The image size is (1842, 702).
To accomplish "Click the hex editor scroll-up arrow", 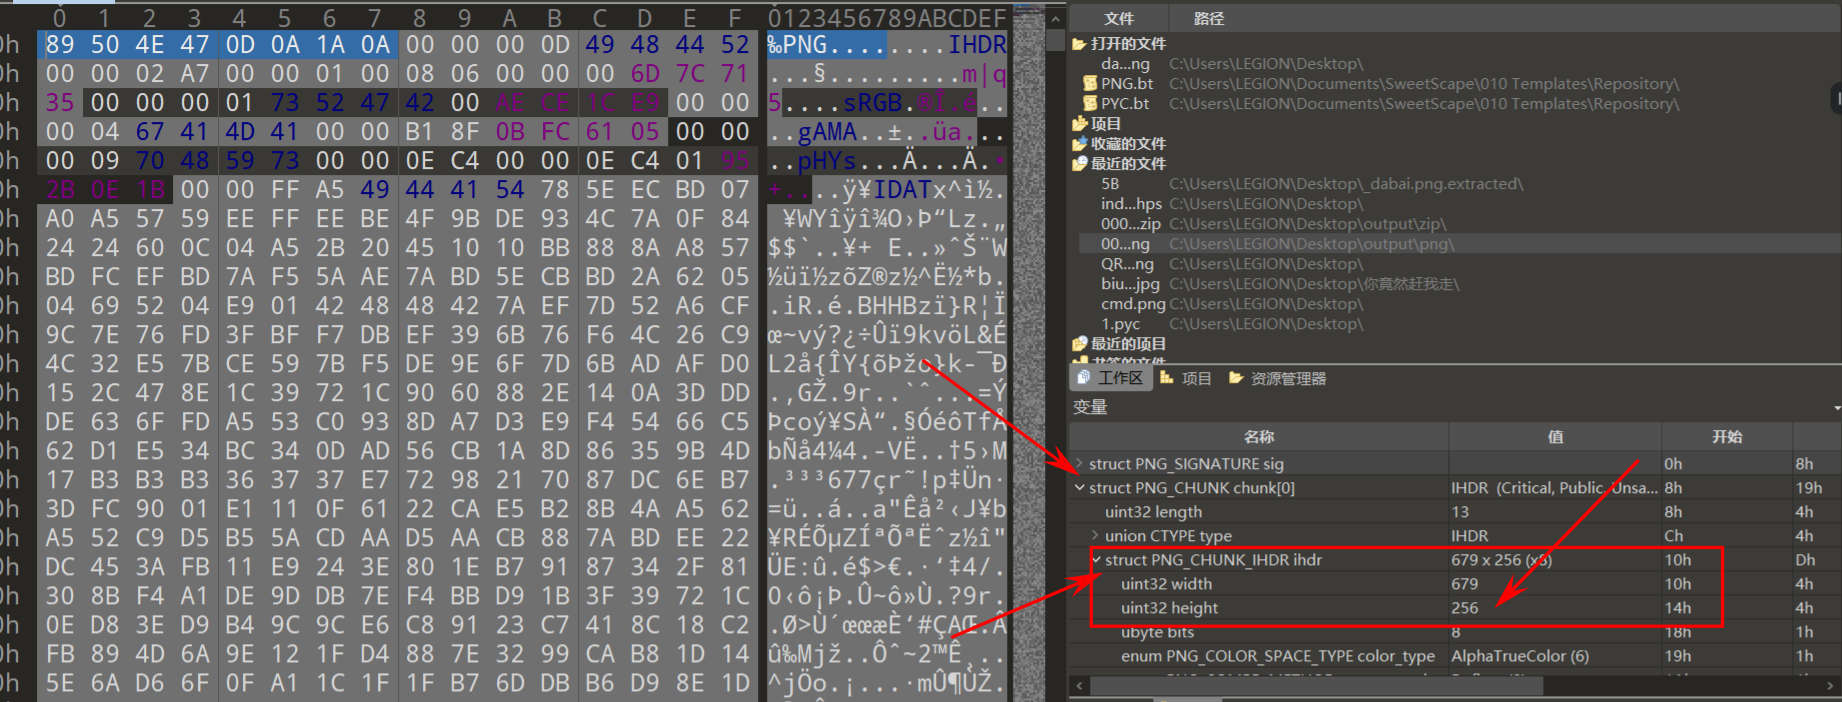I will [x=1055, y=18].
